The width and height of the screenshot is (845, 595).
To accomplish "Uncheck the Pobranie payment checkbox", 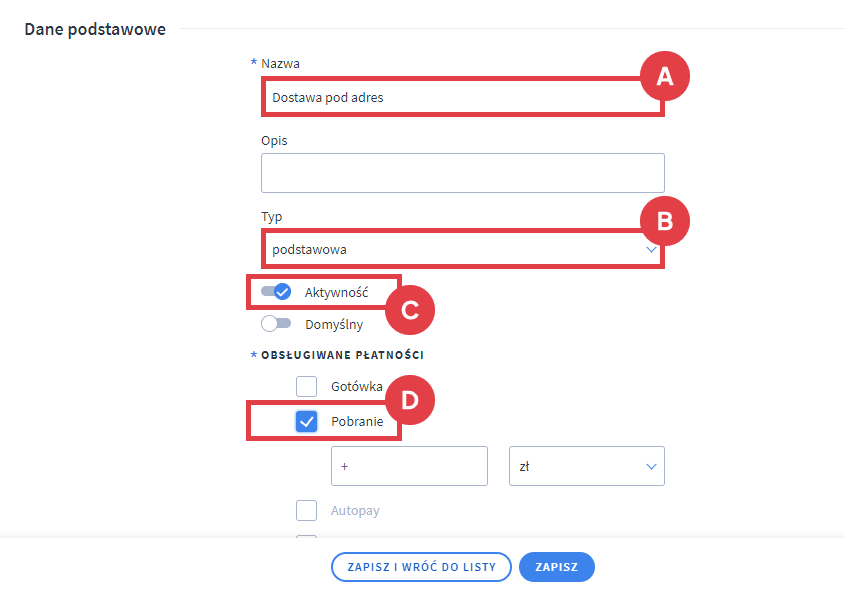I will tap(306, 422).
